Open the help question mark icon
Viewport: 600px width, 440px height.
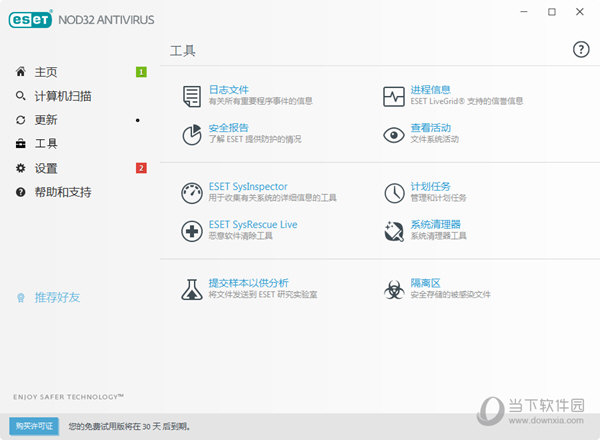coord(581,49)
